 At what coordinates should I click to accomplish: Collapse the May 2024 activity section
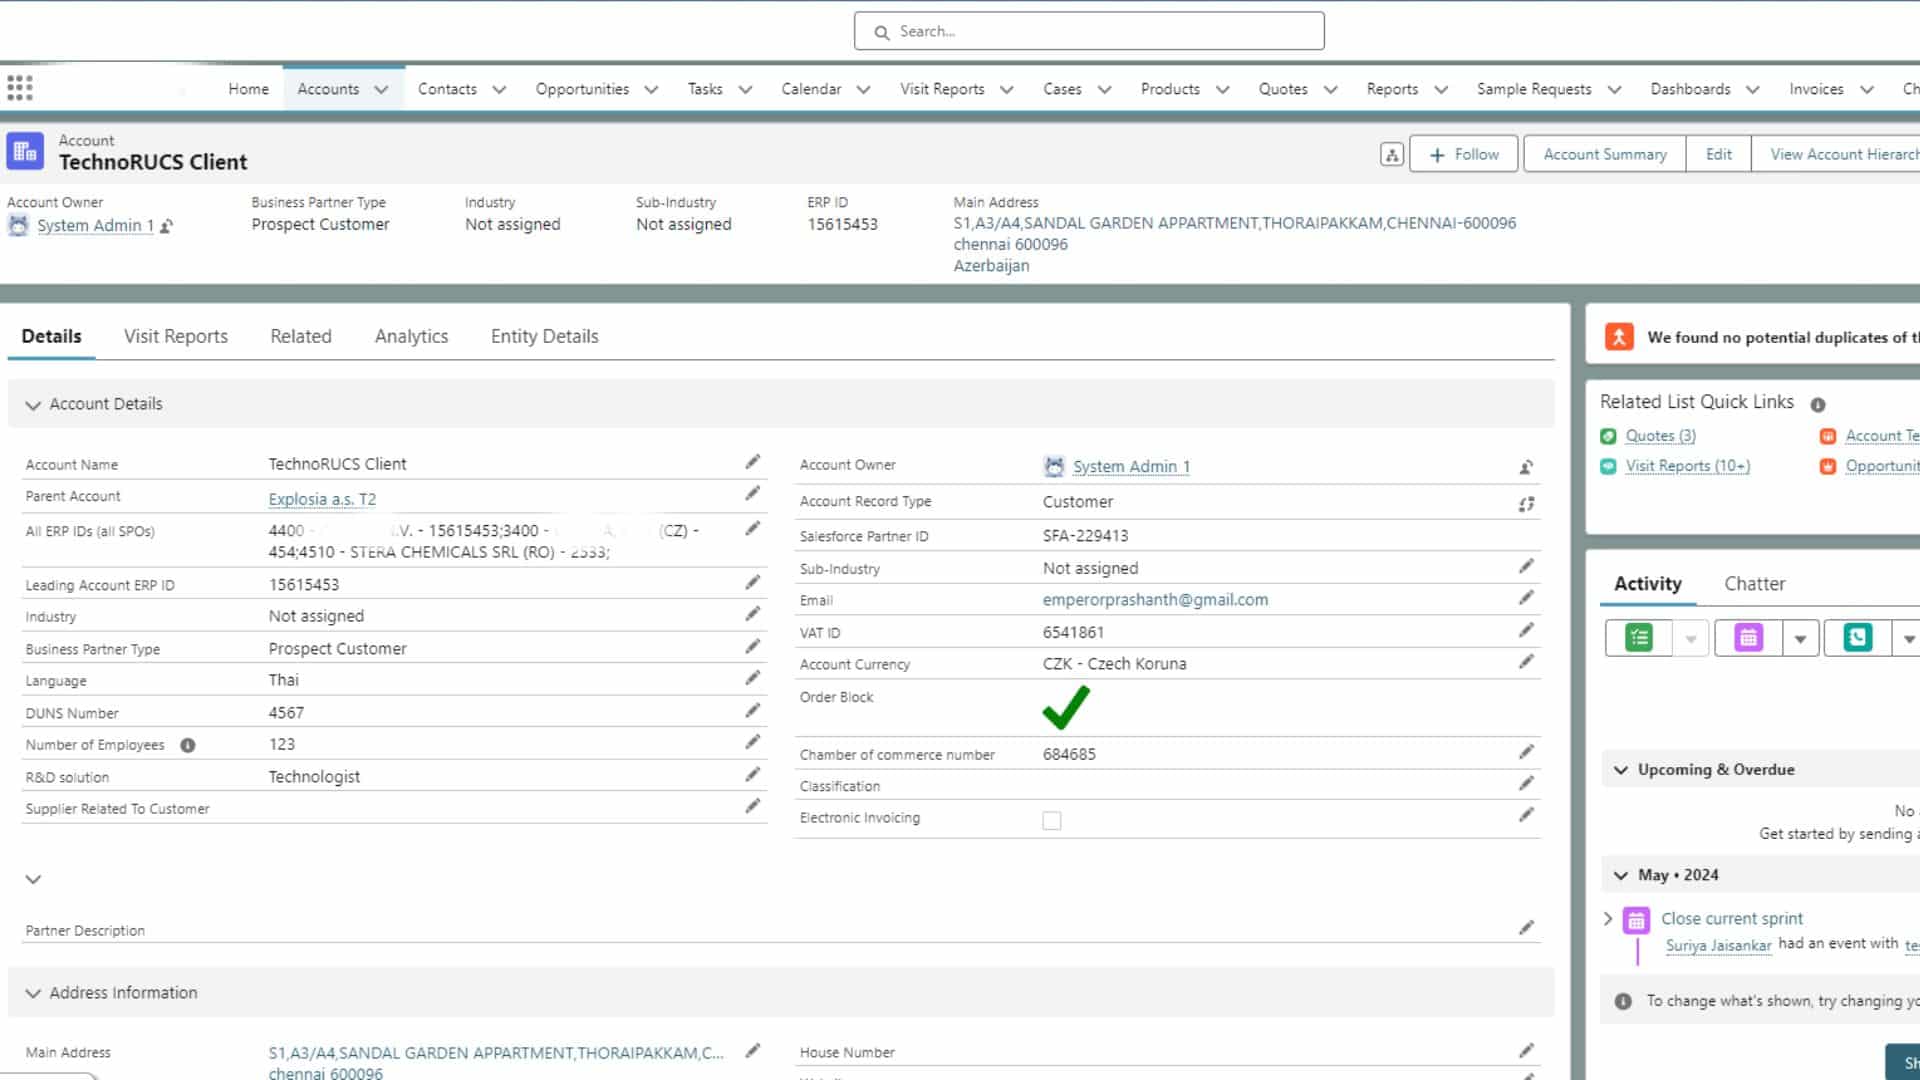pos(1621,875)
